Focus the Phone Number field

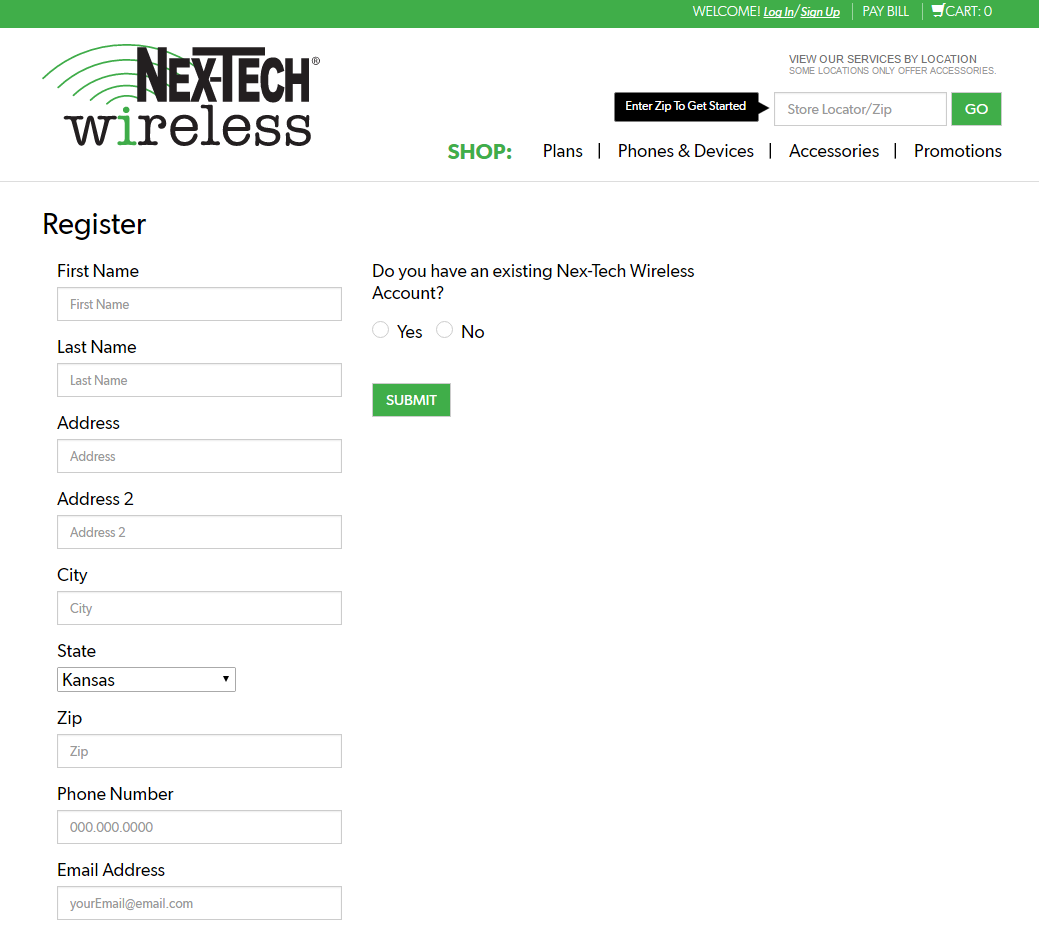pos(199,828)
